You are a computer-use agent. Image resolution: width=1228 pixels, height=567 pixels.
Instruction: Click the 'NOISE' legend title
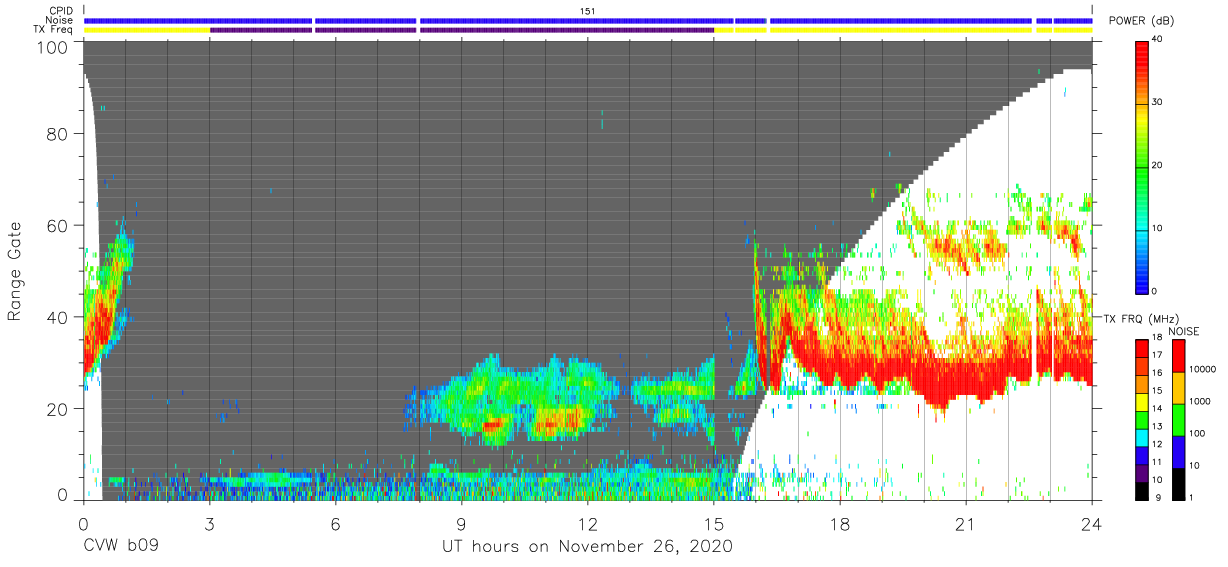(x=1184, y=331)
